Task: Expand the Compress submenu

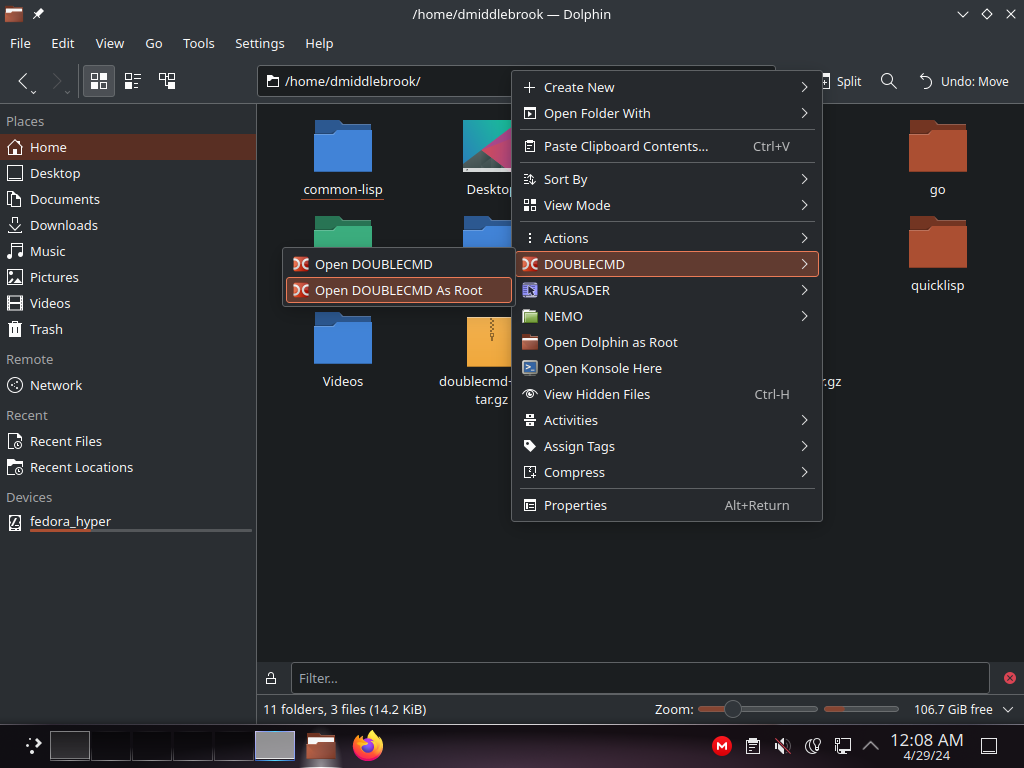Action: 667,473
